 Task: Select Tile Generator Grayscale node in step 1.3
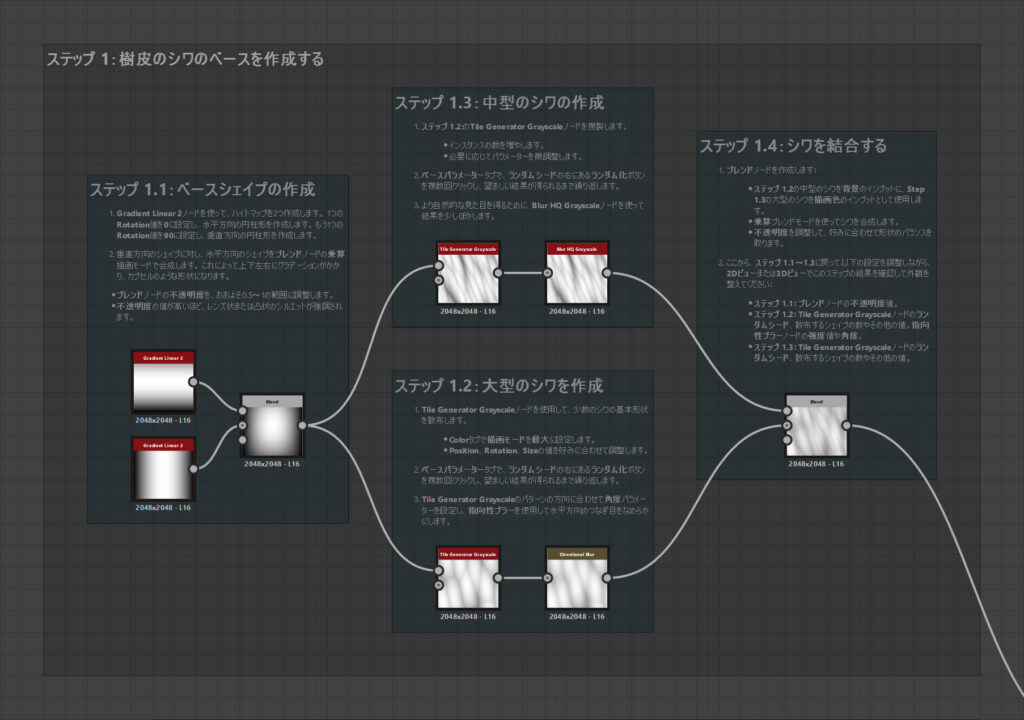[x=469, y=275]
